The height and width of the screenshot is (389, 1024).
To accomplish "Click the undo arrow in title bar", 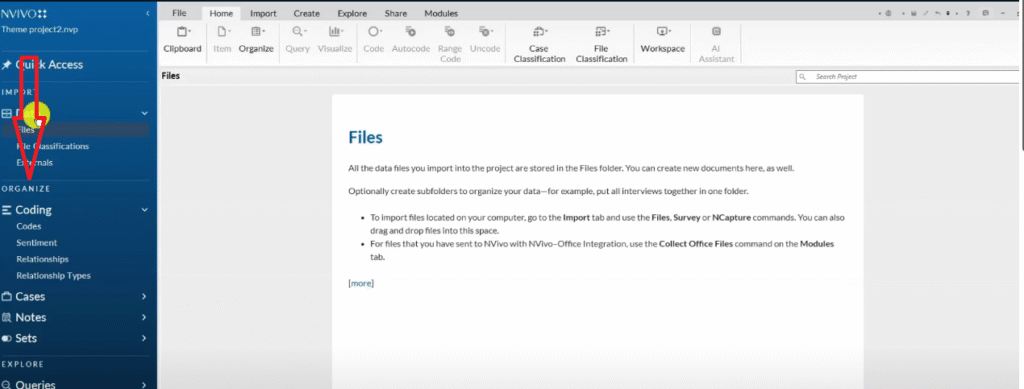I will pyautogui.click(x=938, y=13).
